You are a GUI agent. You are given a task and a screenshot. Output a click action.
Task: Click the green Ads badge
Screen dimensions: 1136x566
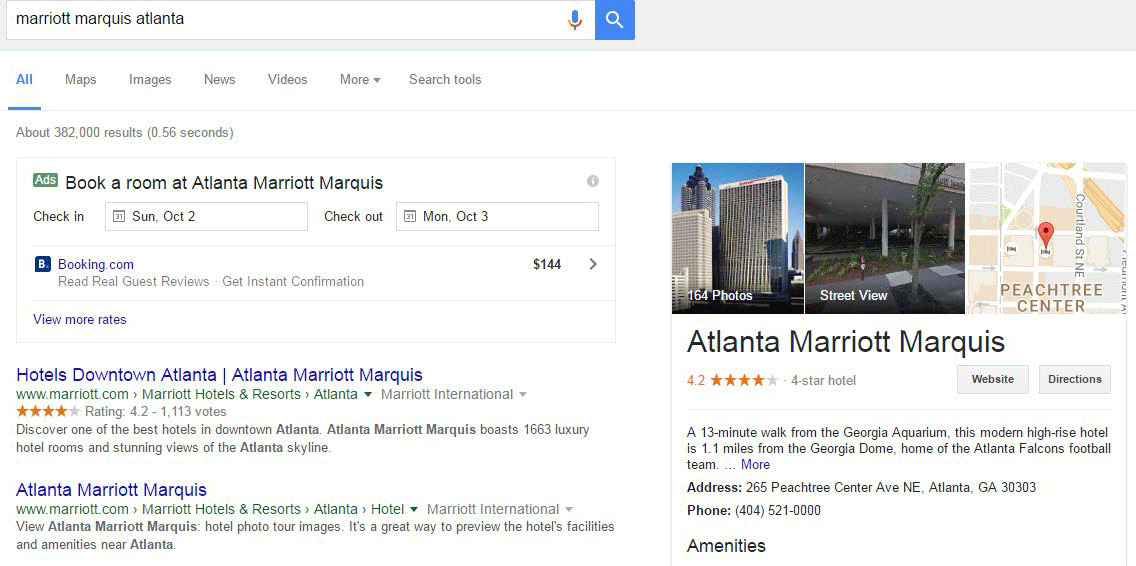point(45,180)
